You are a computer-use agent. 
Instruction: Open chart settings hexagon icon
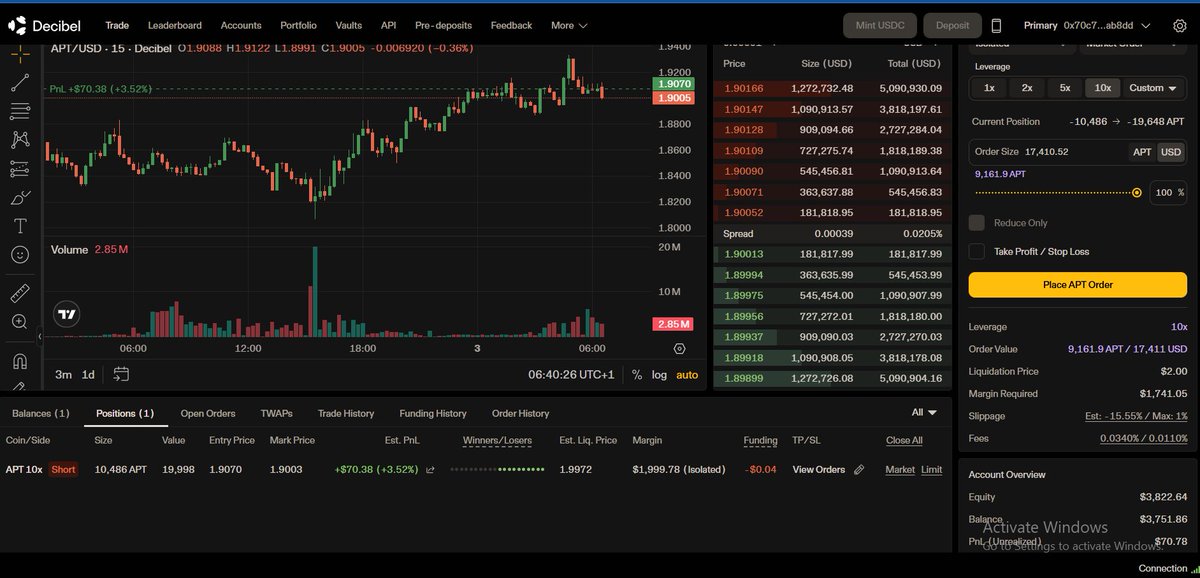pos(679,349)
